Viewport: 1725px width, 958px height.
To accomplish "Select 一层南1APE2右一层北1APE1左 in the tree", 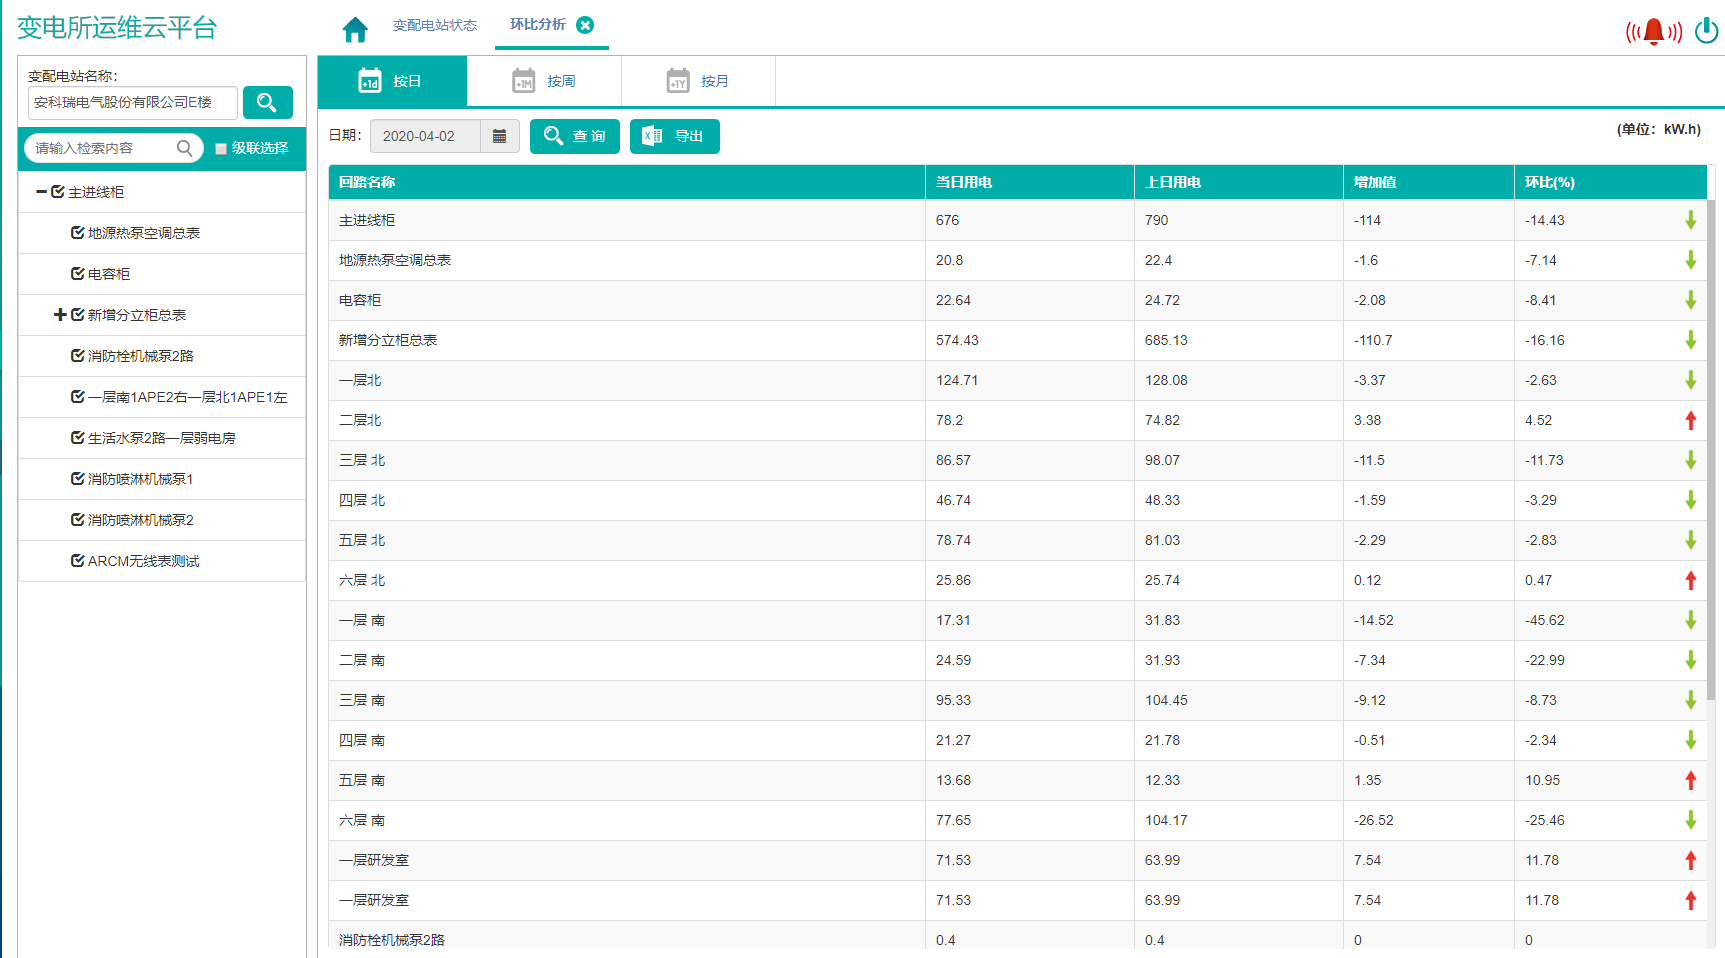I will [x=188, y=397].
